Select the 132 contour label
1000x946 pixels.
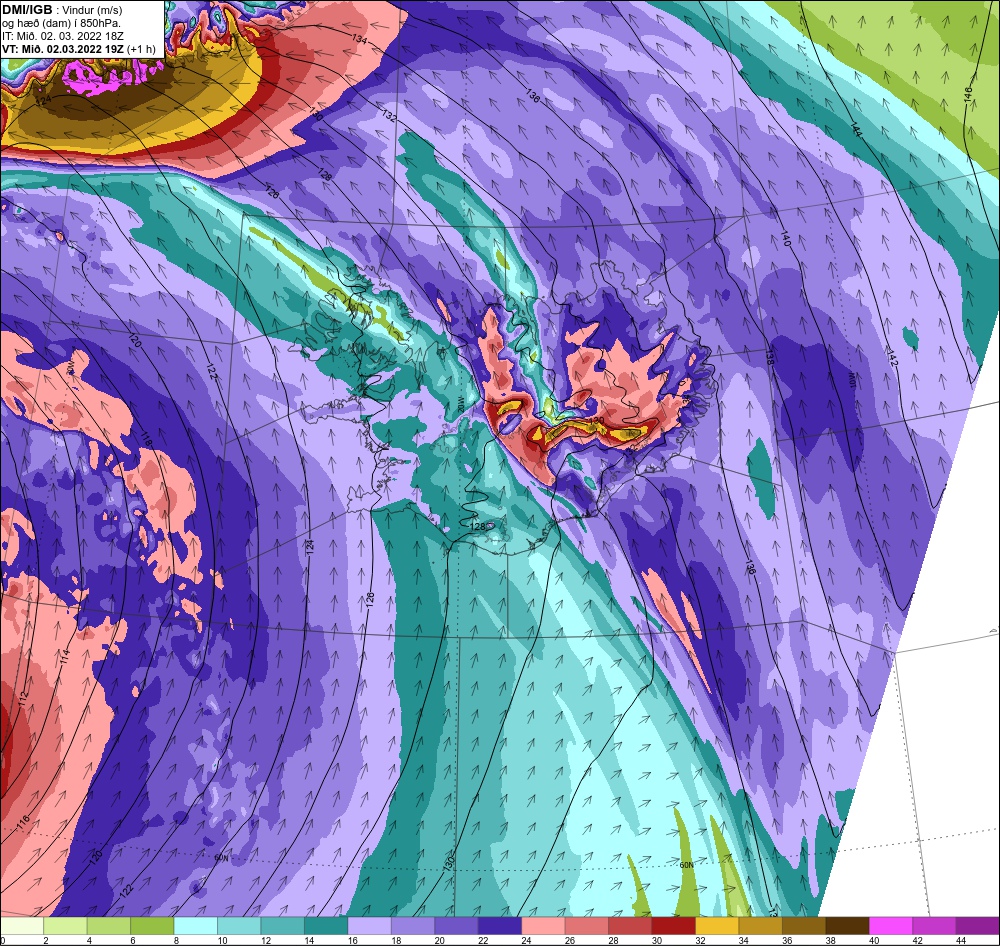(389, 117)
